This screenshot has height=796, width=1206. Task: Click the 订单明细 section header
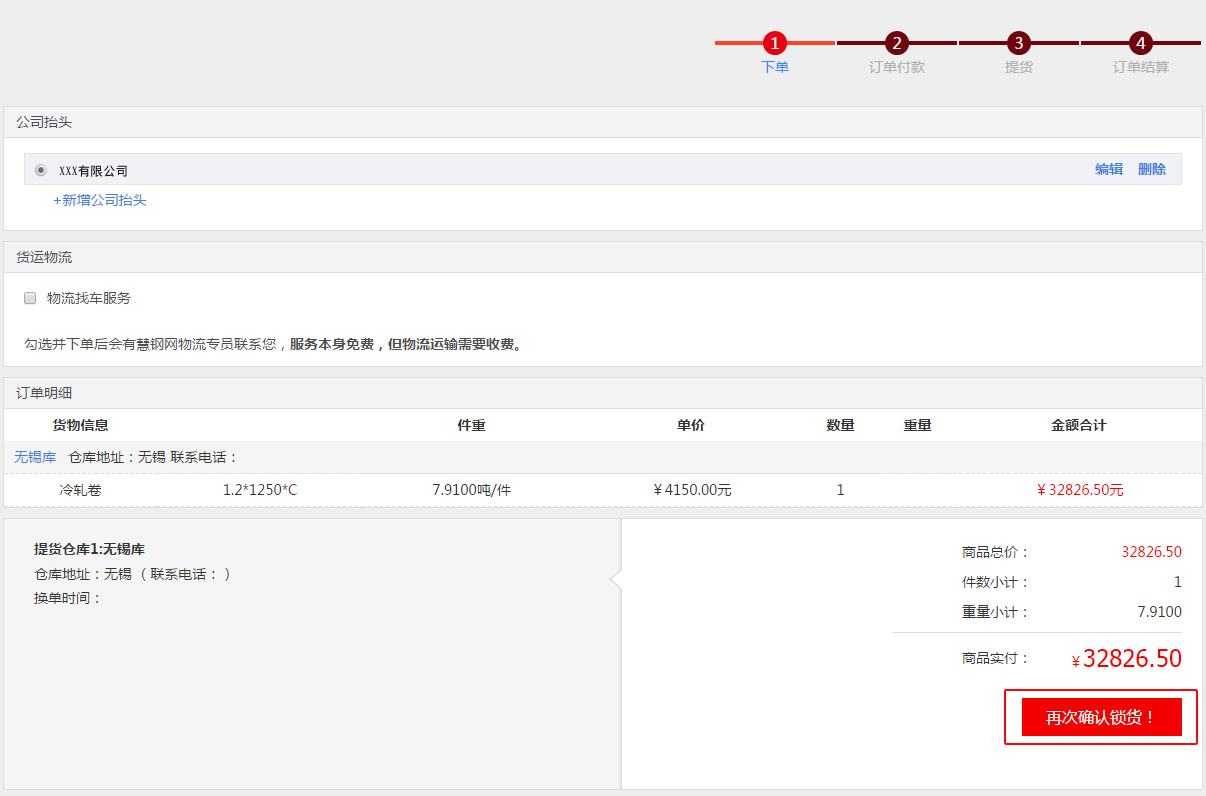click(x=44, y=393)
